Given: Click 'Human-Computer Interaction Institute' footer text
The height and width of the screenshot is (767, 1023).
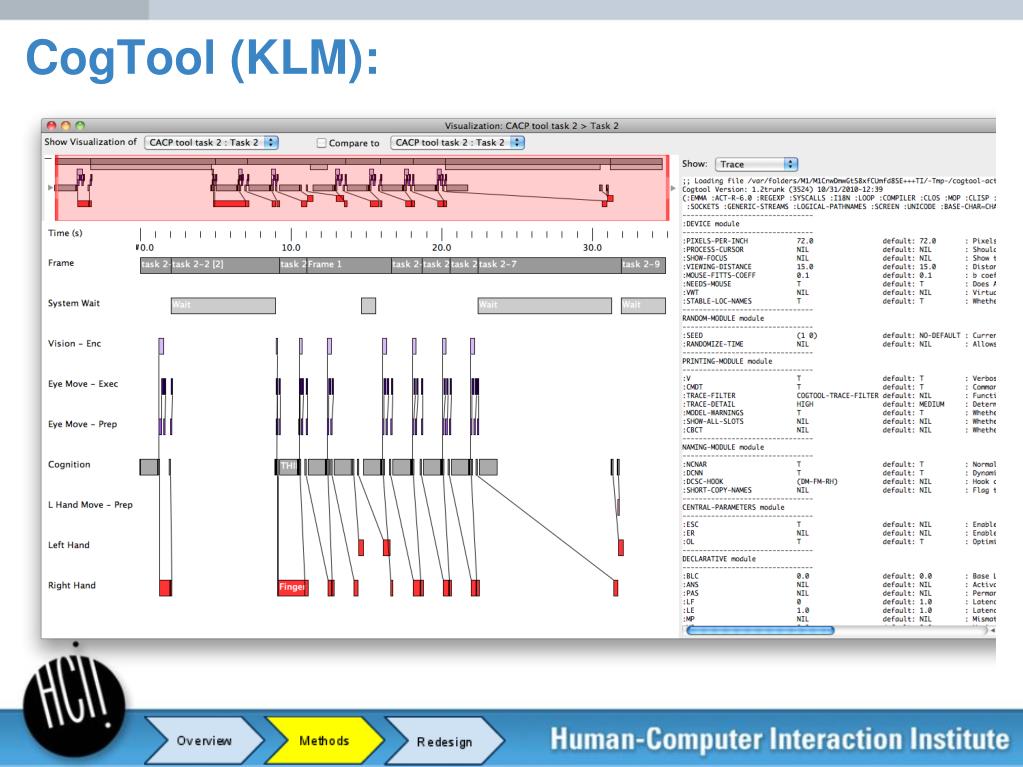Looking at the screenshot, I should [779, 740].
